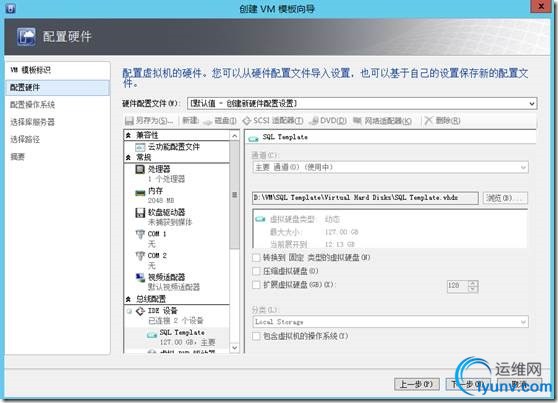Click the window system icon in the title bar
Viewport: 558px width, 403px height.
(x=10, y=8)
